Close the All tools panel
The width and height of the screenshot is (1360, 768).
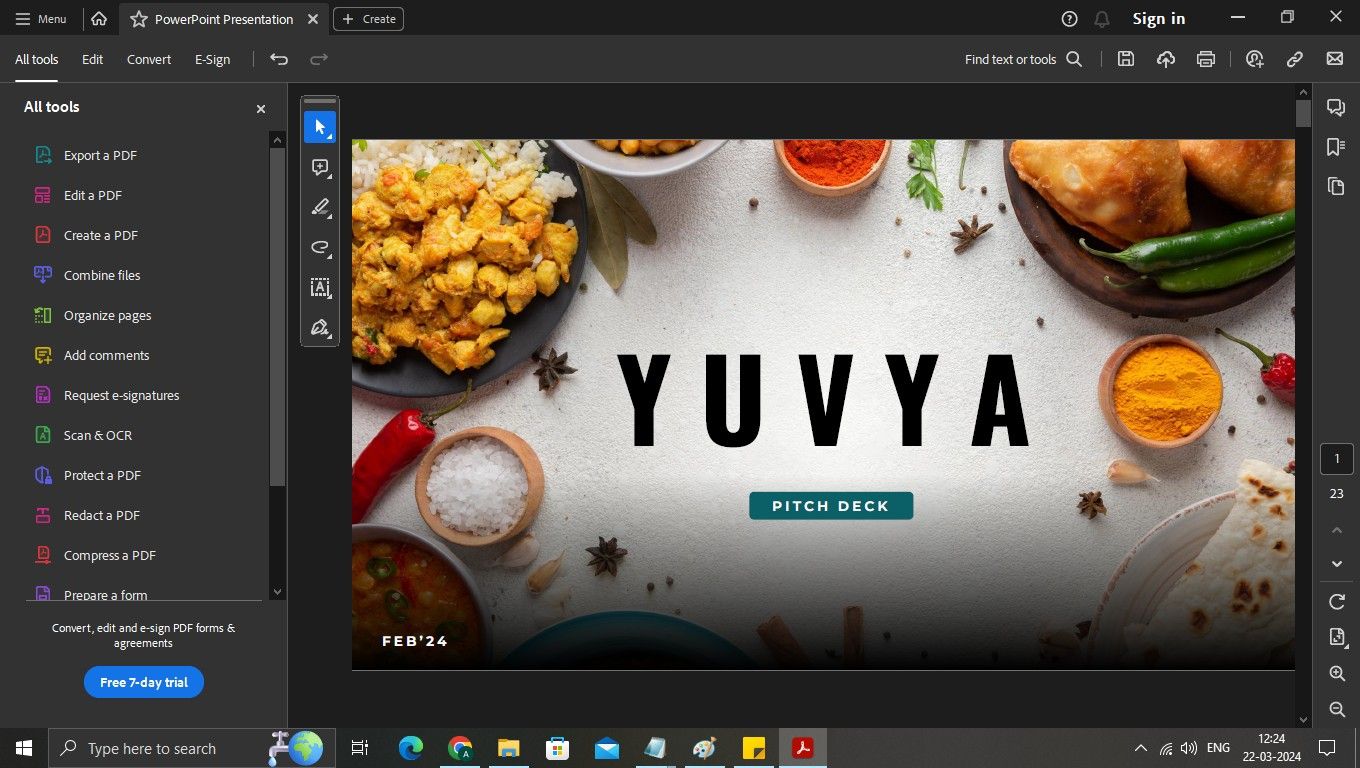(261, 108)
